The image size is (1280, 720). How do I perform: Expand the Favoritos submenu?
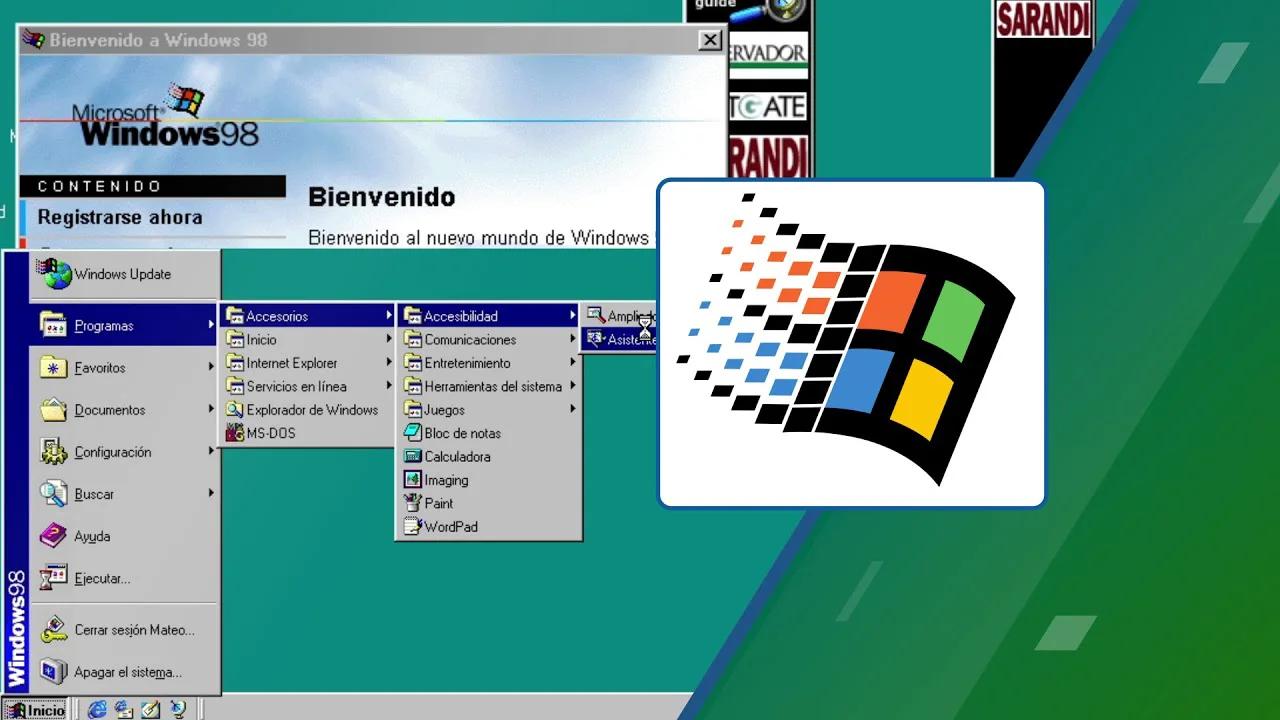pos(124,368)
